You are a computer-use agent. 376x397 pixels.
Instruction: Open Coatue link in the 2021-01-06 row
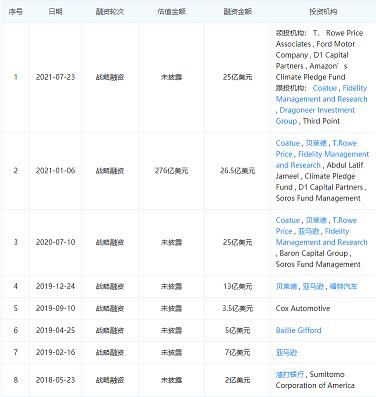coord(288,143)
